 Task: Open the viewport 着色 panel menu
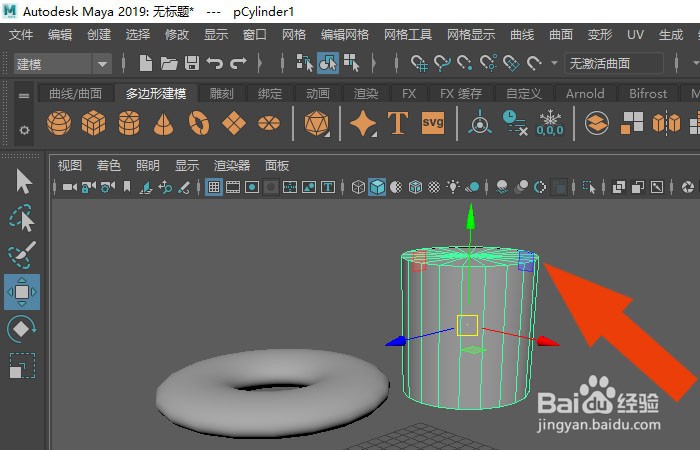pos(108,166)
